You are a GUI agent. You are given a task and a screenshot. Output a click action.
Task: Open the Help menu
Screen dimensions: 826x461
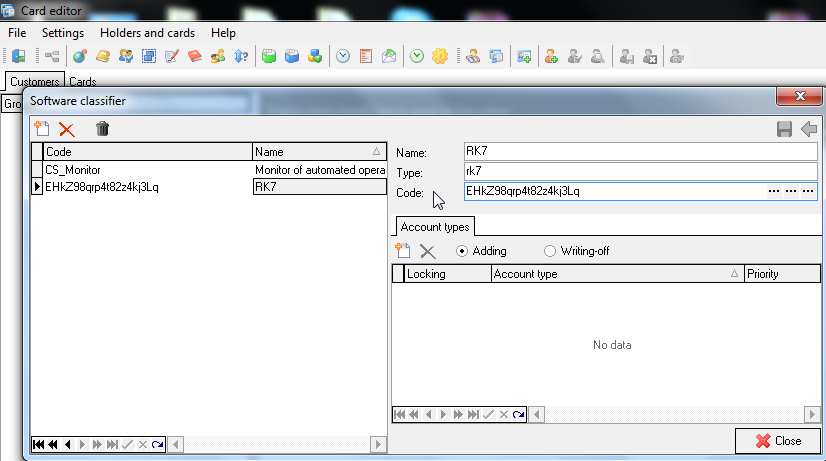(x=223, y=33)
